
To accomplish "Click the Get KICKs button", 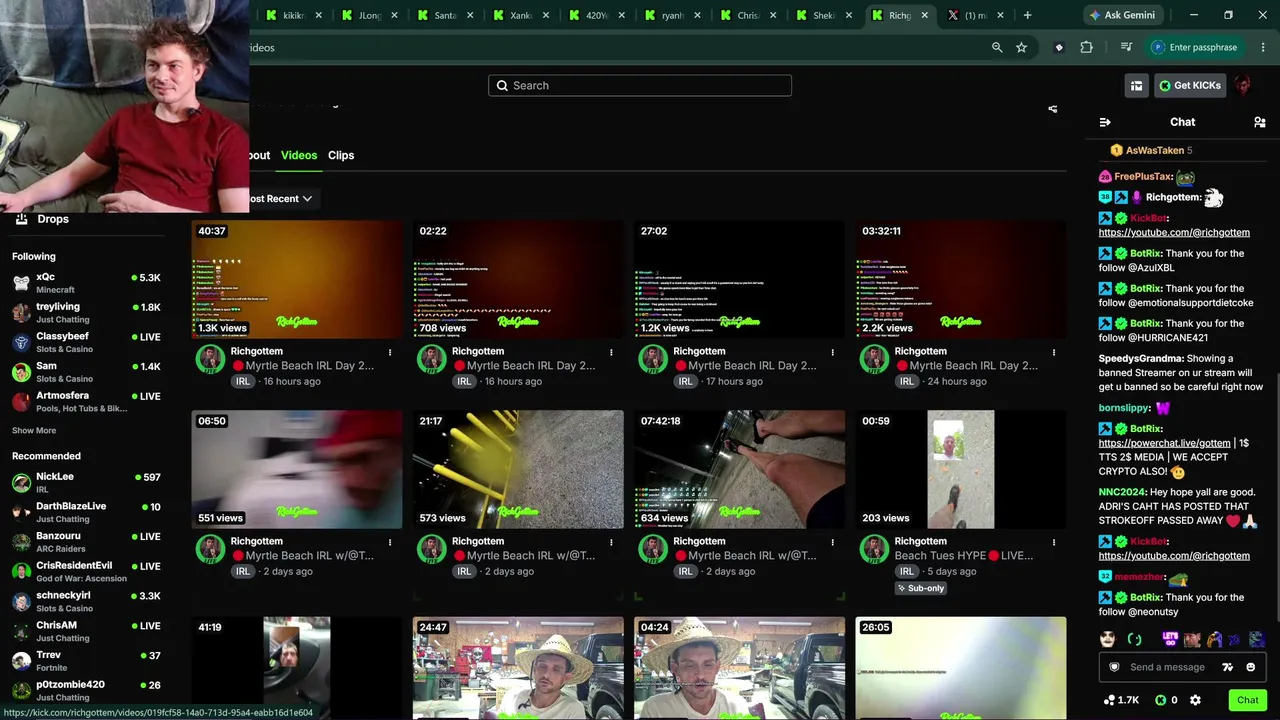I will click(x=1190, y=86).
